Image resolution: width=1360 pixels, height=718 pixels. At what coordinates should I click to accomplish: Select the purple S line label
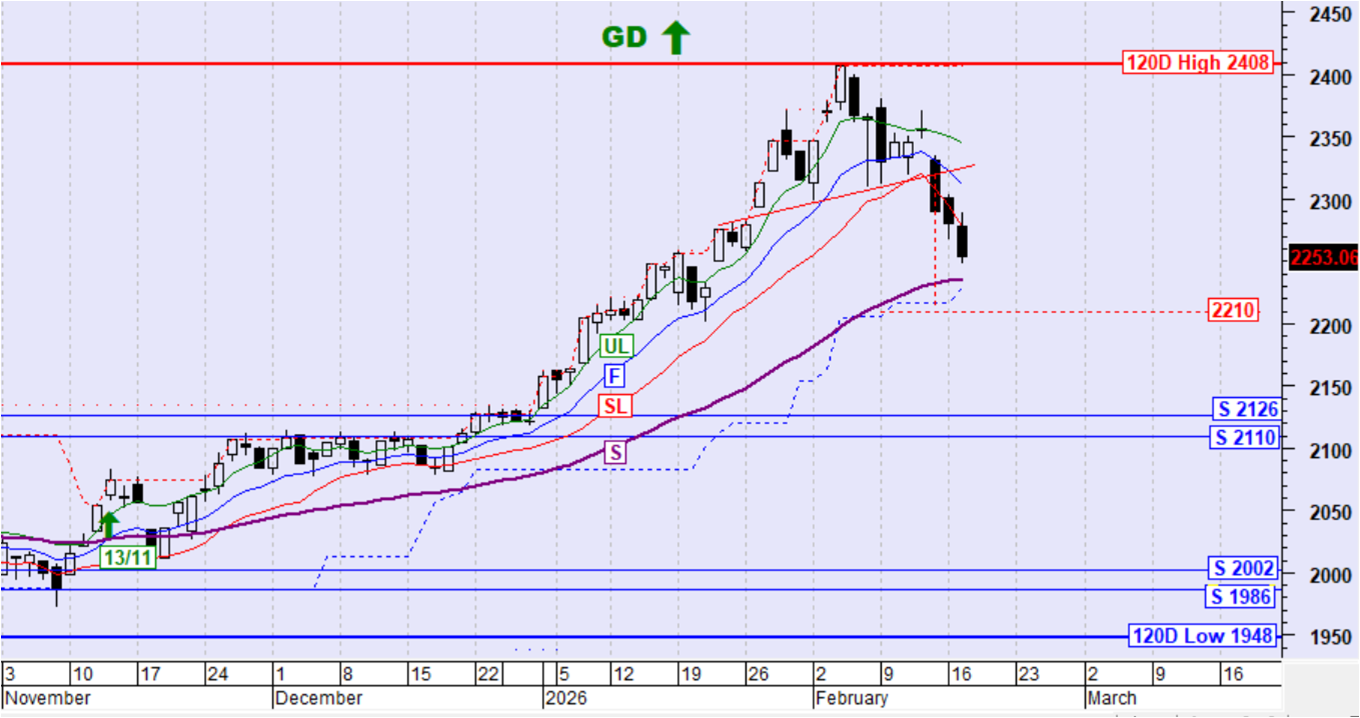point(616,452)
